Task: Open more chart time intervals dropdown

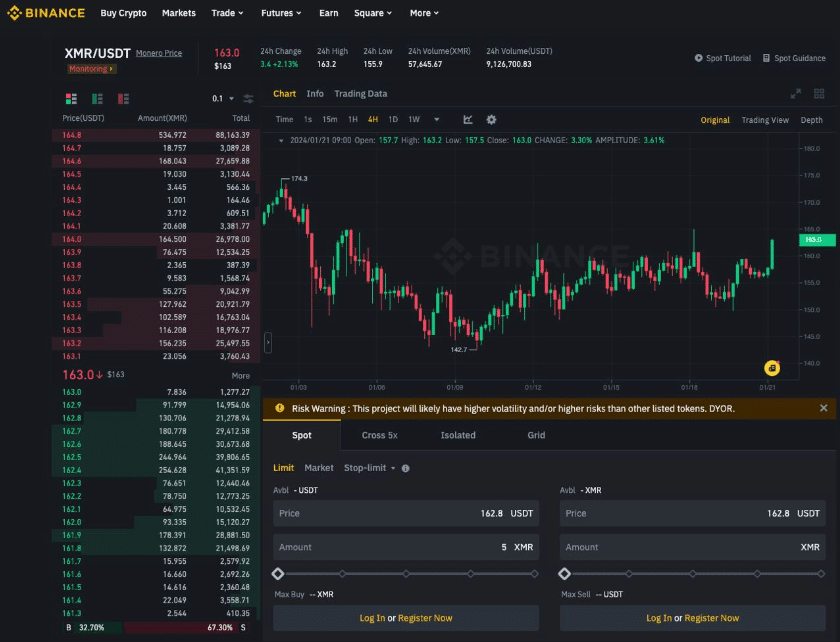Action: tap(437, 120)
